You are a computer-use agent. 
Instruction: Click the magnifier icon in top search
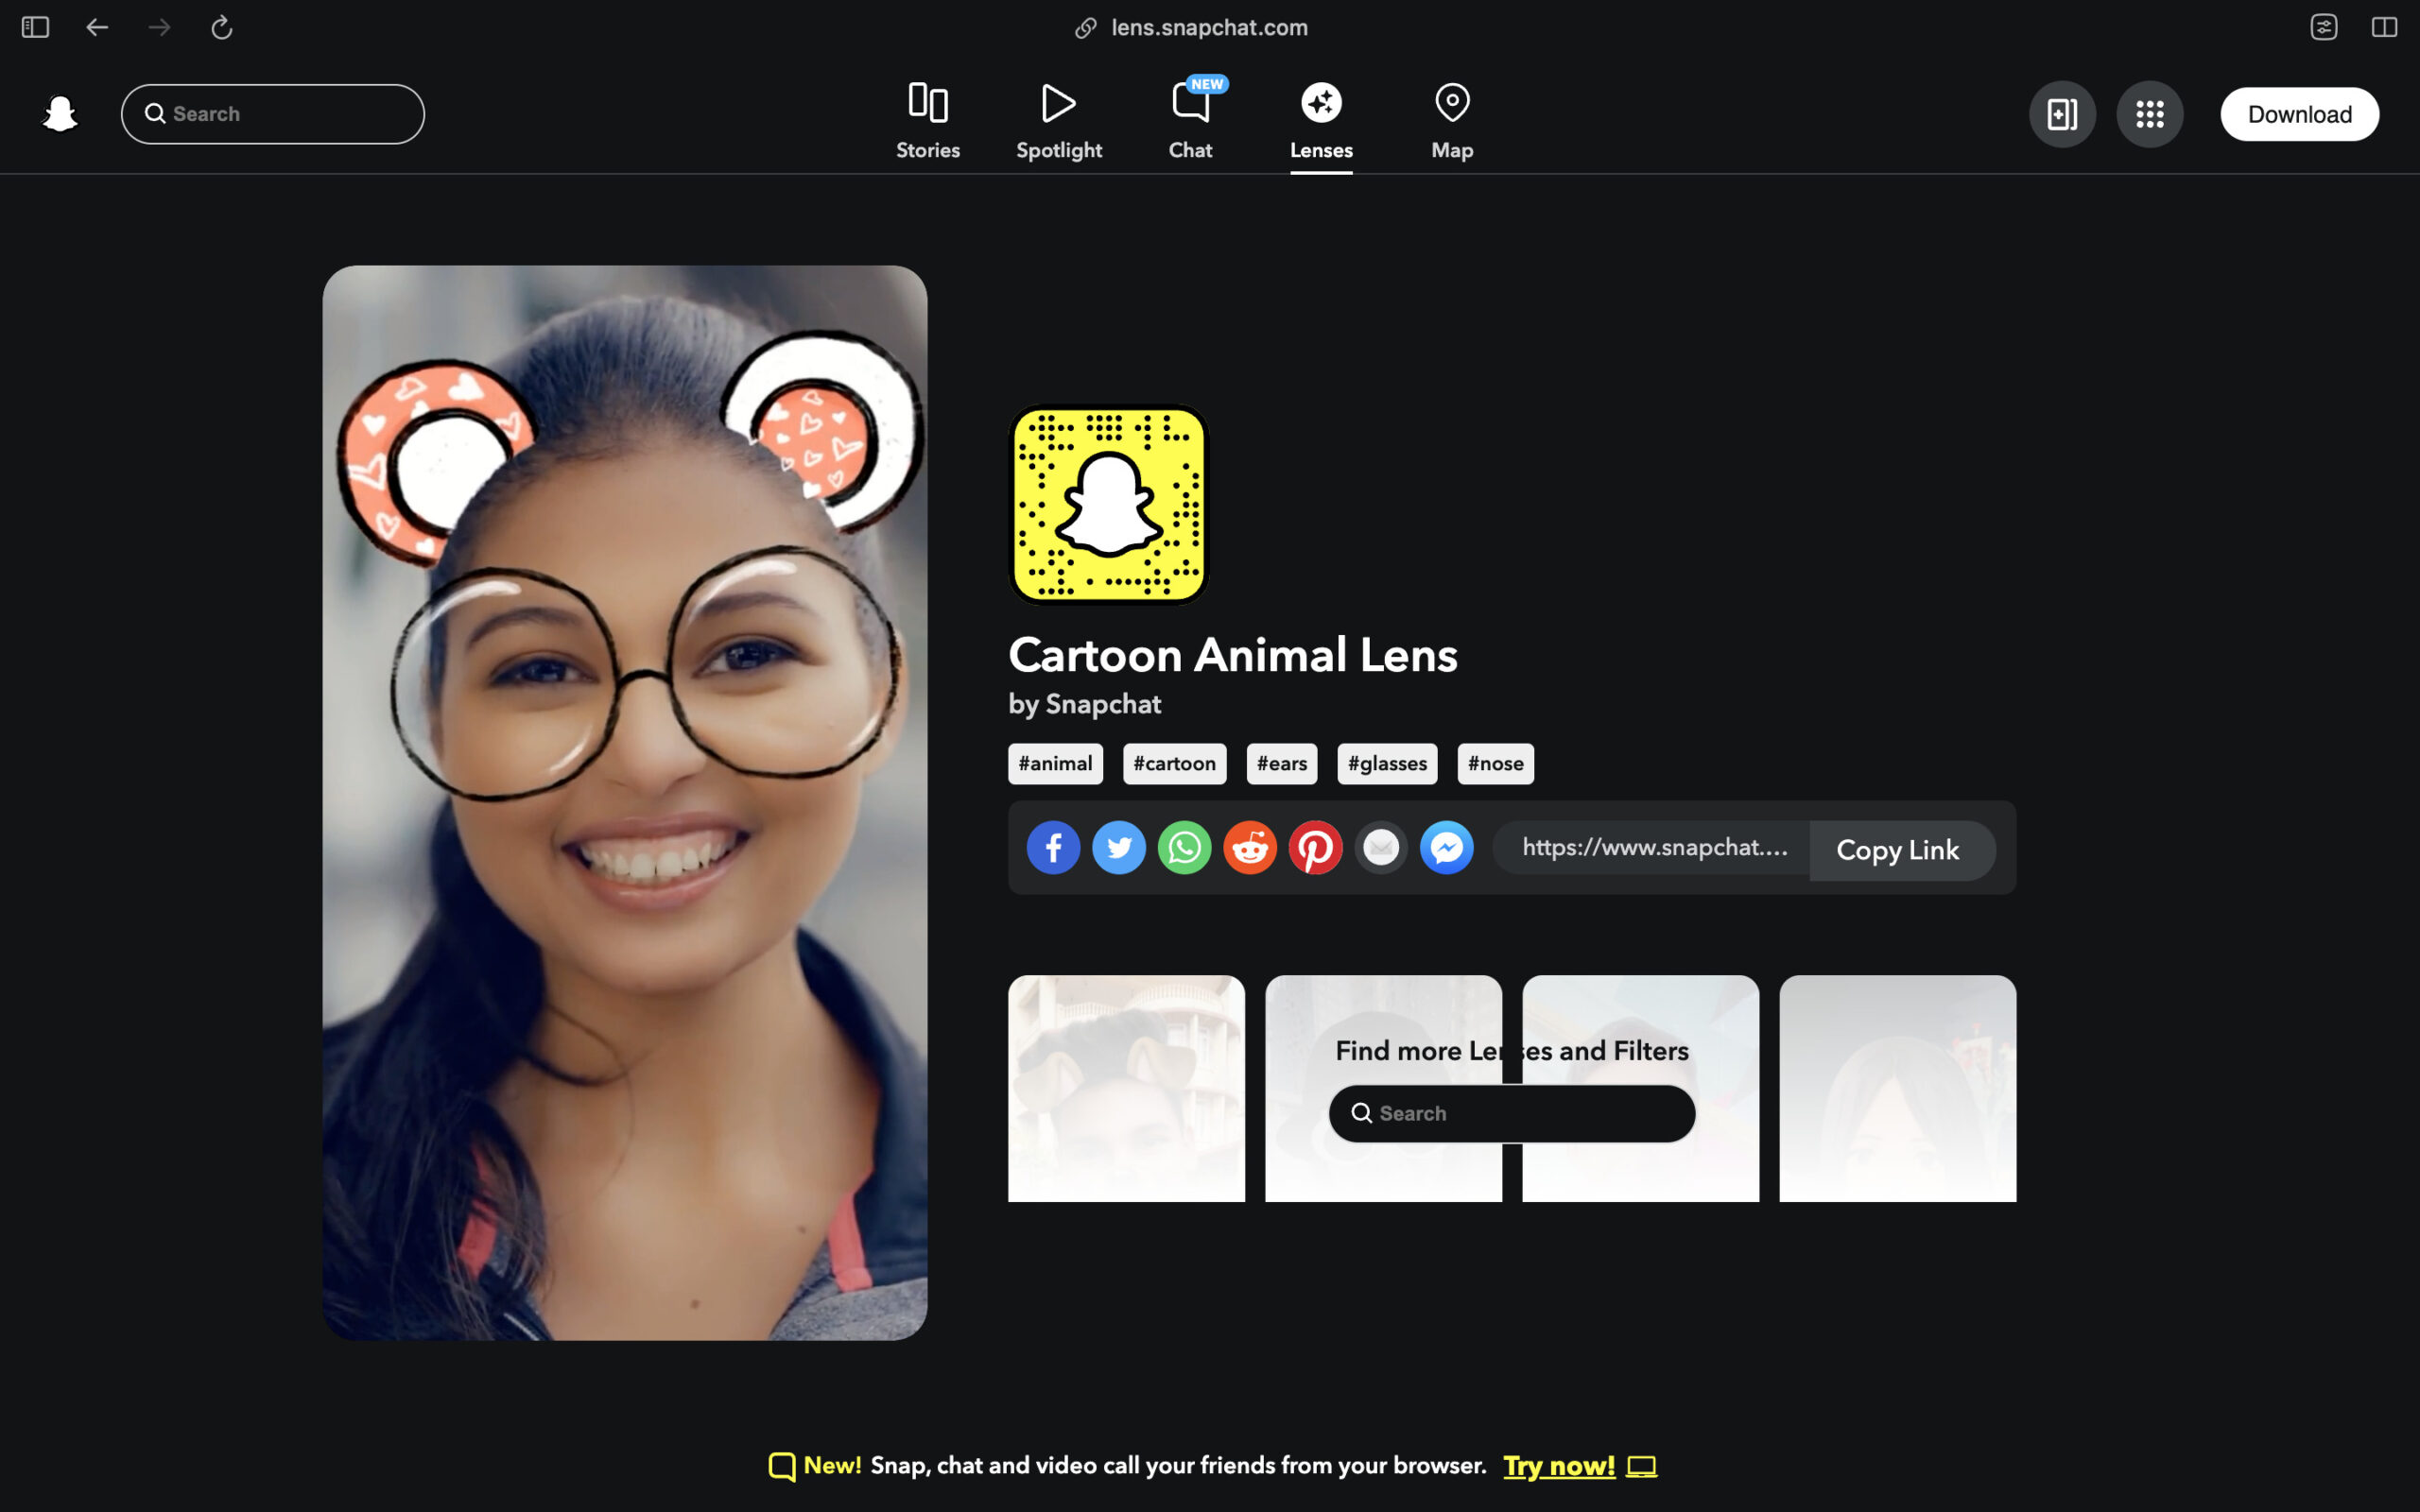click(155, 114)
